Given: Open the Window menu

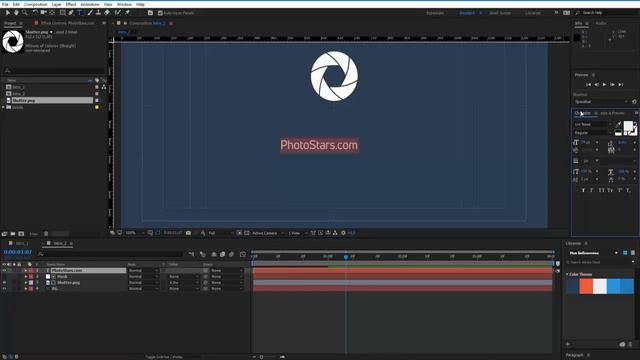Looking at the screenshot, I should (x=124, y=4).
